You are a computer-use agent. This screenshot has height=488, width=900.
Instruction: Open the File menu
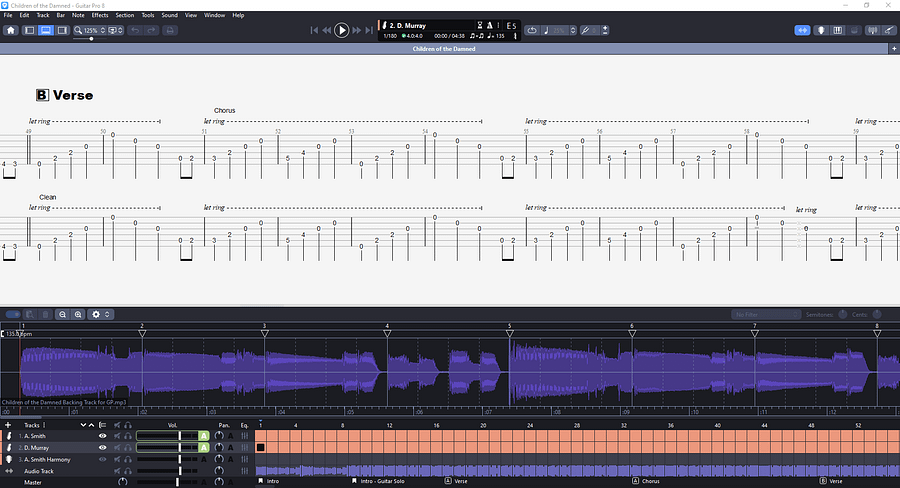(x=8, y=16)
